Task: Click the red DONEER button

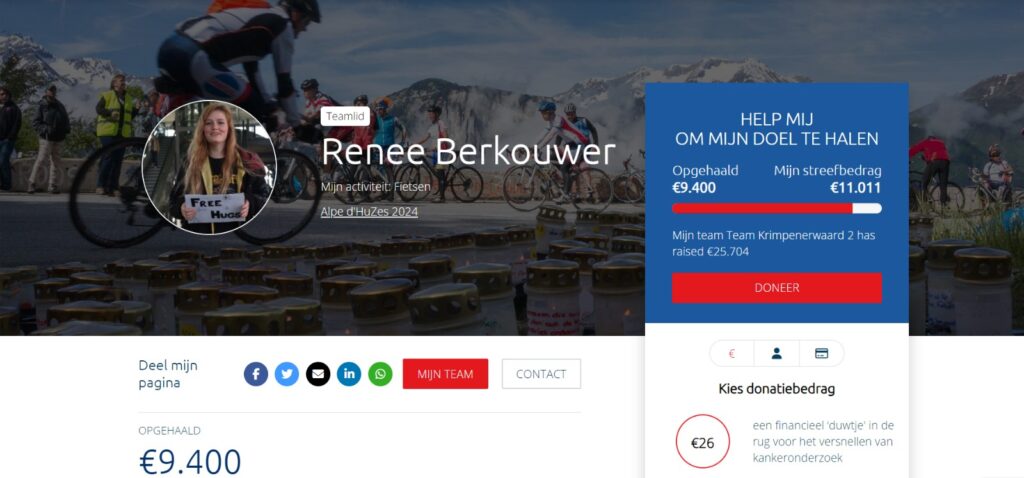Action: coord(776,288)
